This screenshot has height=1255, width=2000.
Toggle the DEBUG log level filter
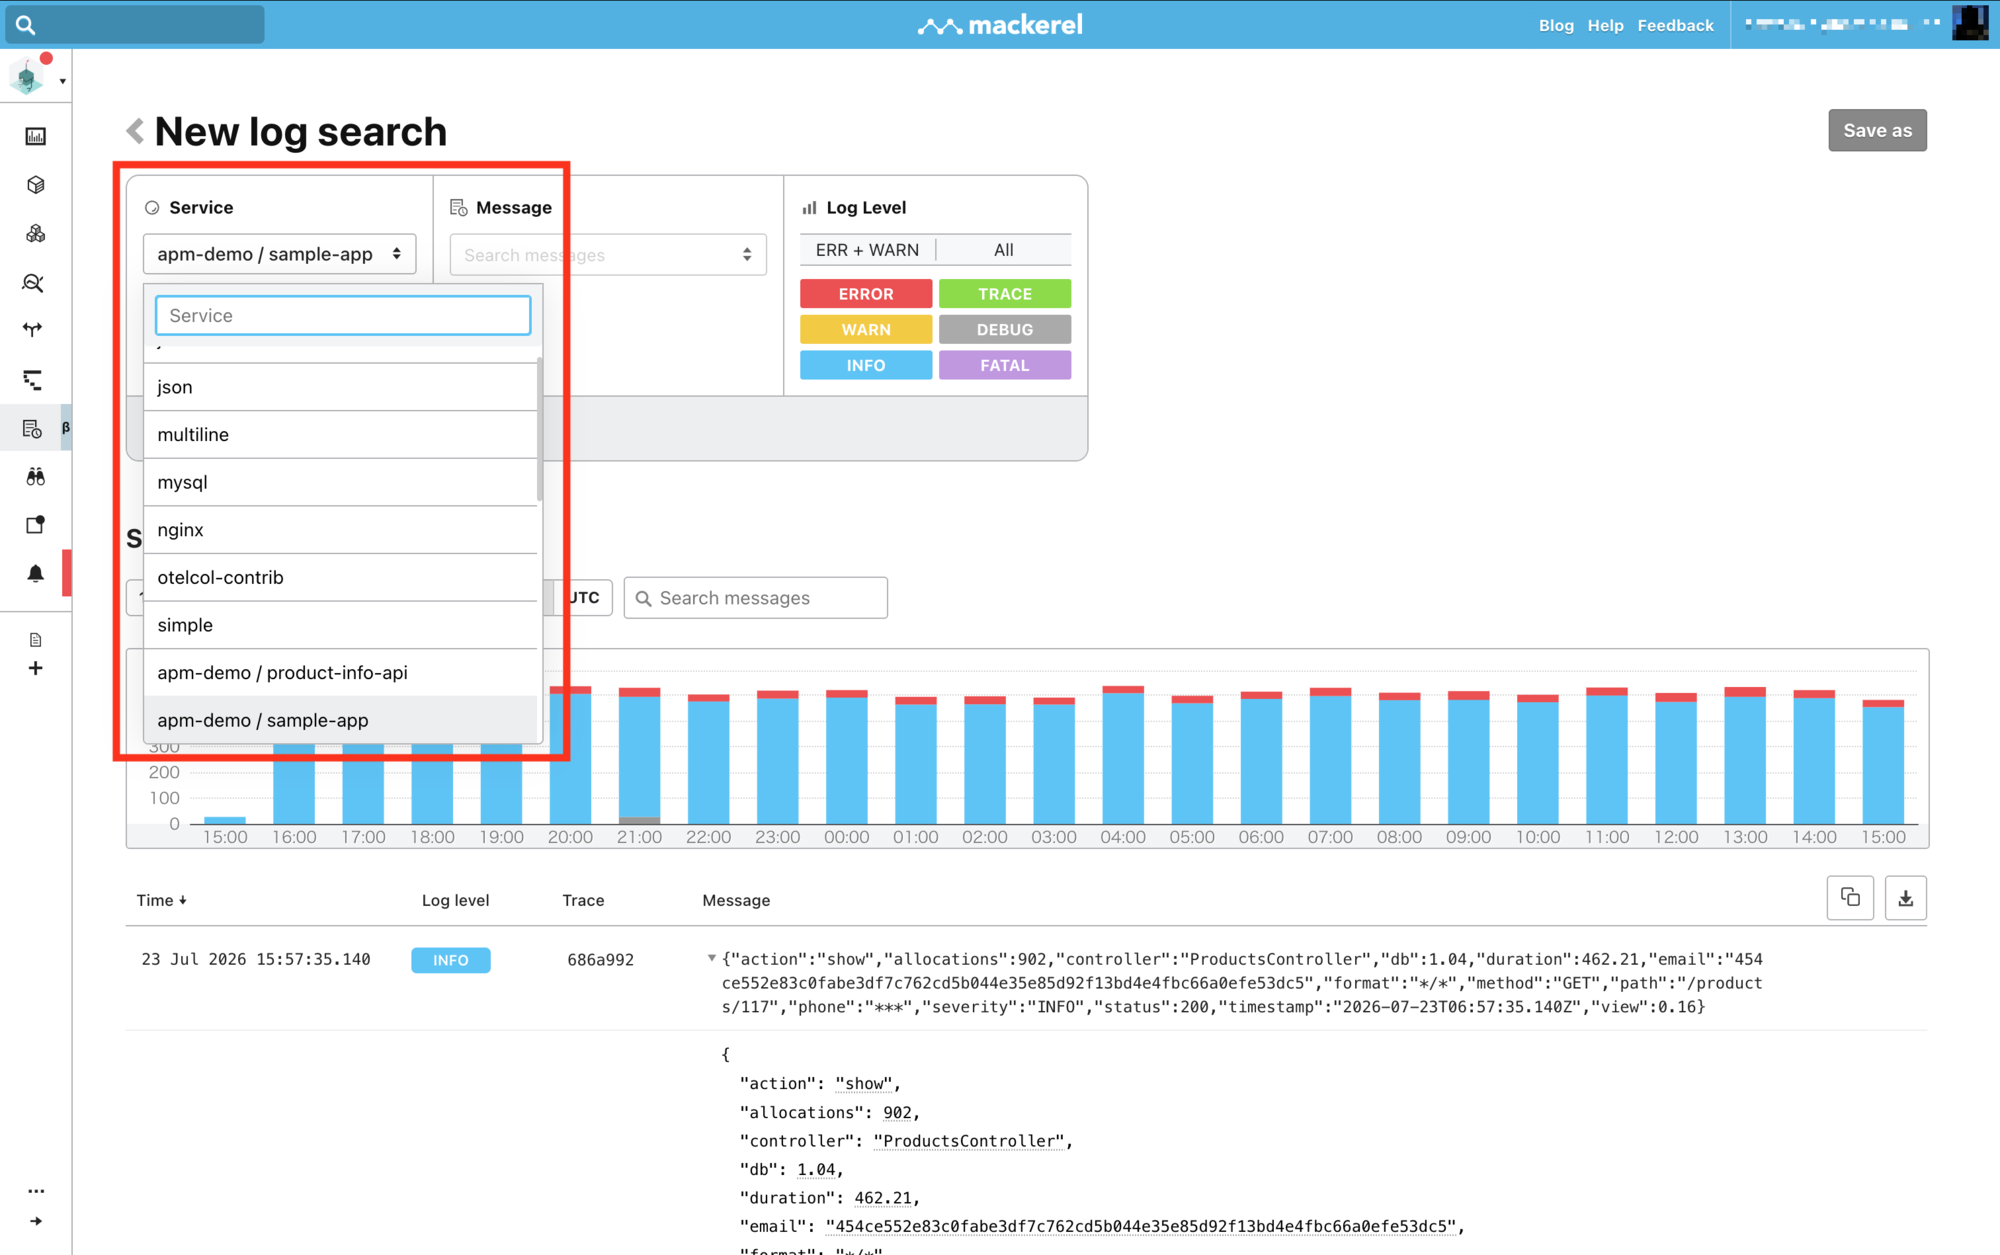tap(1005, 330)
